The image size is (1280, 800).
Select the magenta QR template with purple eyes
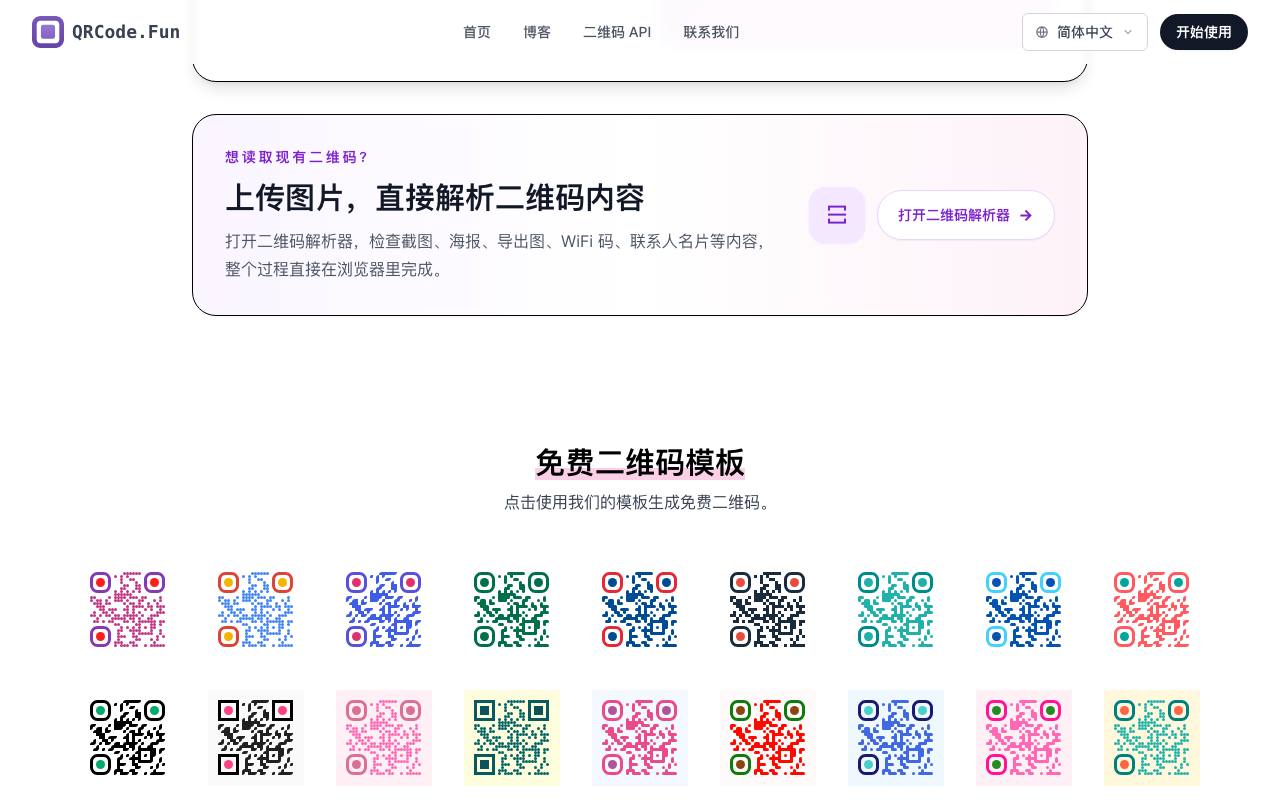pyautogui.click(x=128, y=610)
